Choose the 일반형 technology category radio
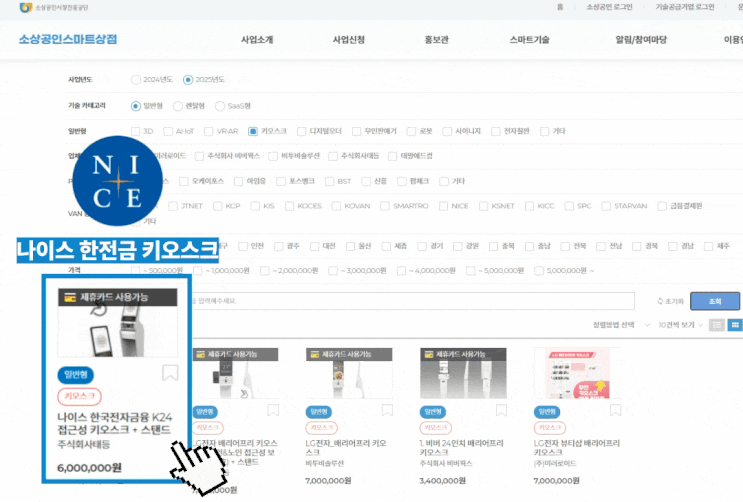Screen dimensions: 743x502 tap(136, 106)
